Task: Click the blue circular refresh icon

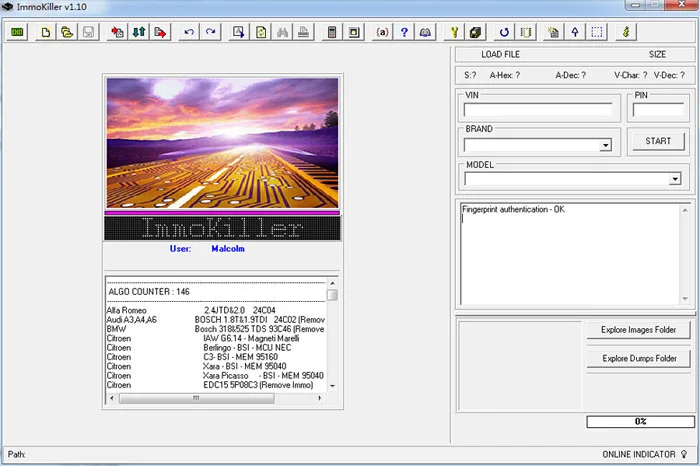Action: coord(504,32)
